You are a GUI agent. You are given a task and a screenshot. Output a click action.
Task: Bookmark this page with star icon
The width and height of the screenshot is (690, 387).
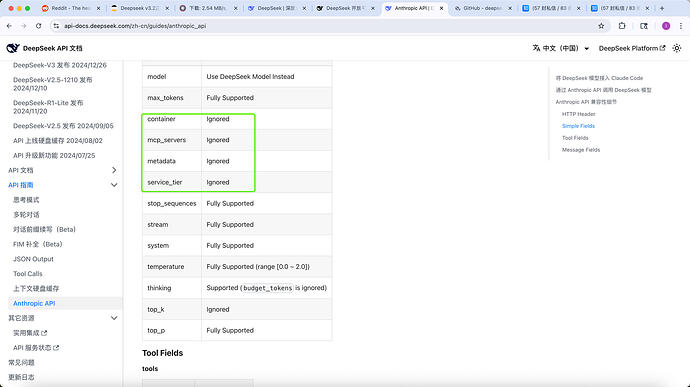[601, 26]
